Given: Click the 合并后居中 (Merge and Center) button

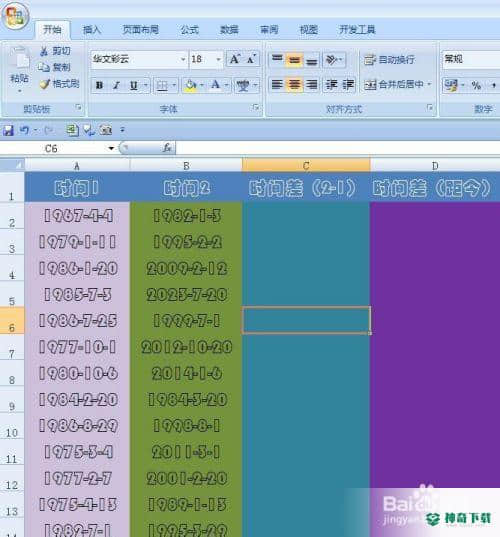Looking at the screenshot, I should click(x=397, y=85).
